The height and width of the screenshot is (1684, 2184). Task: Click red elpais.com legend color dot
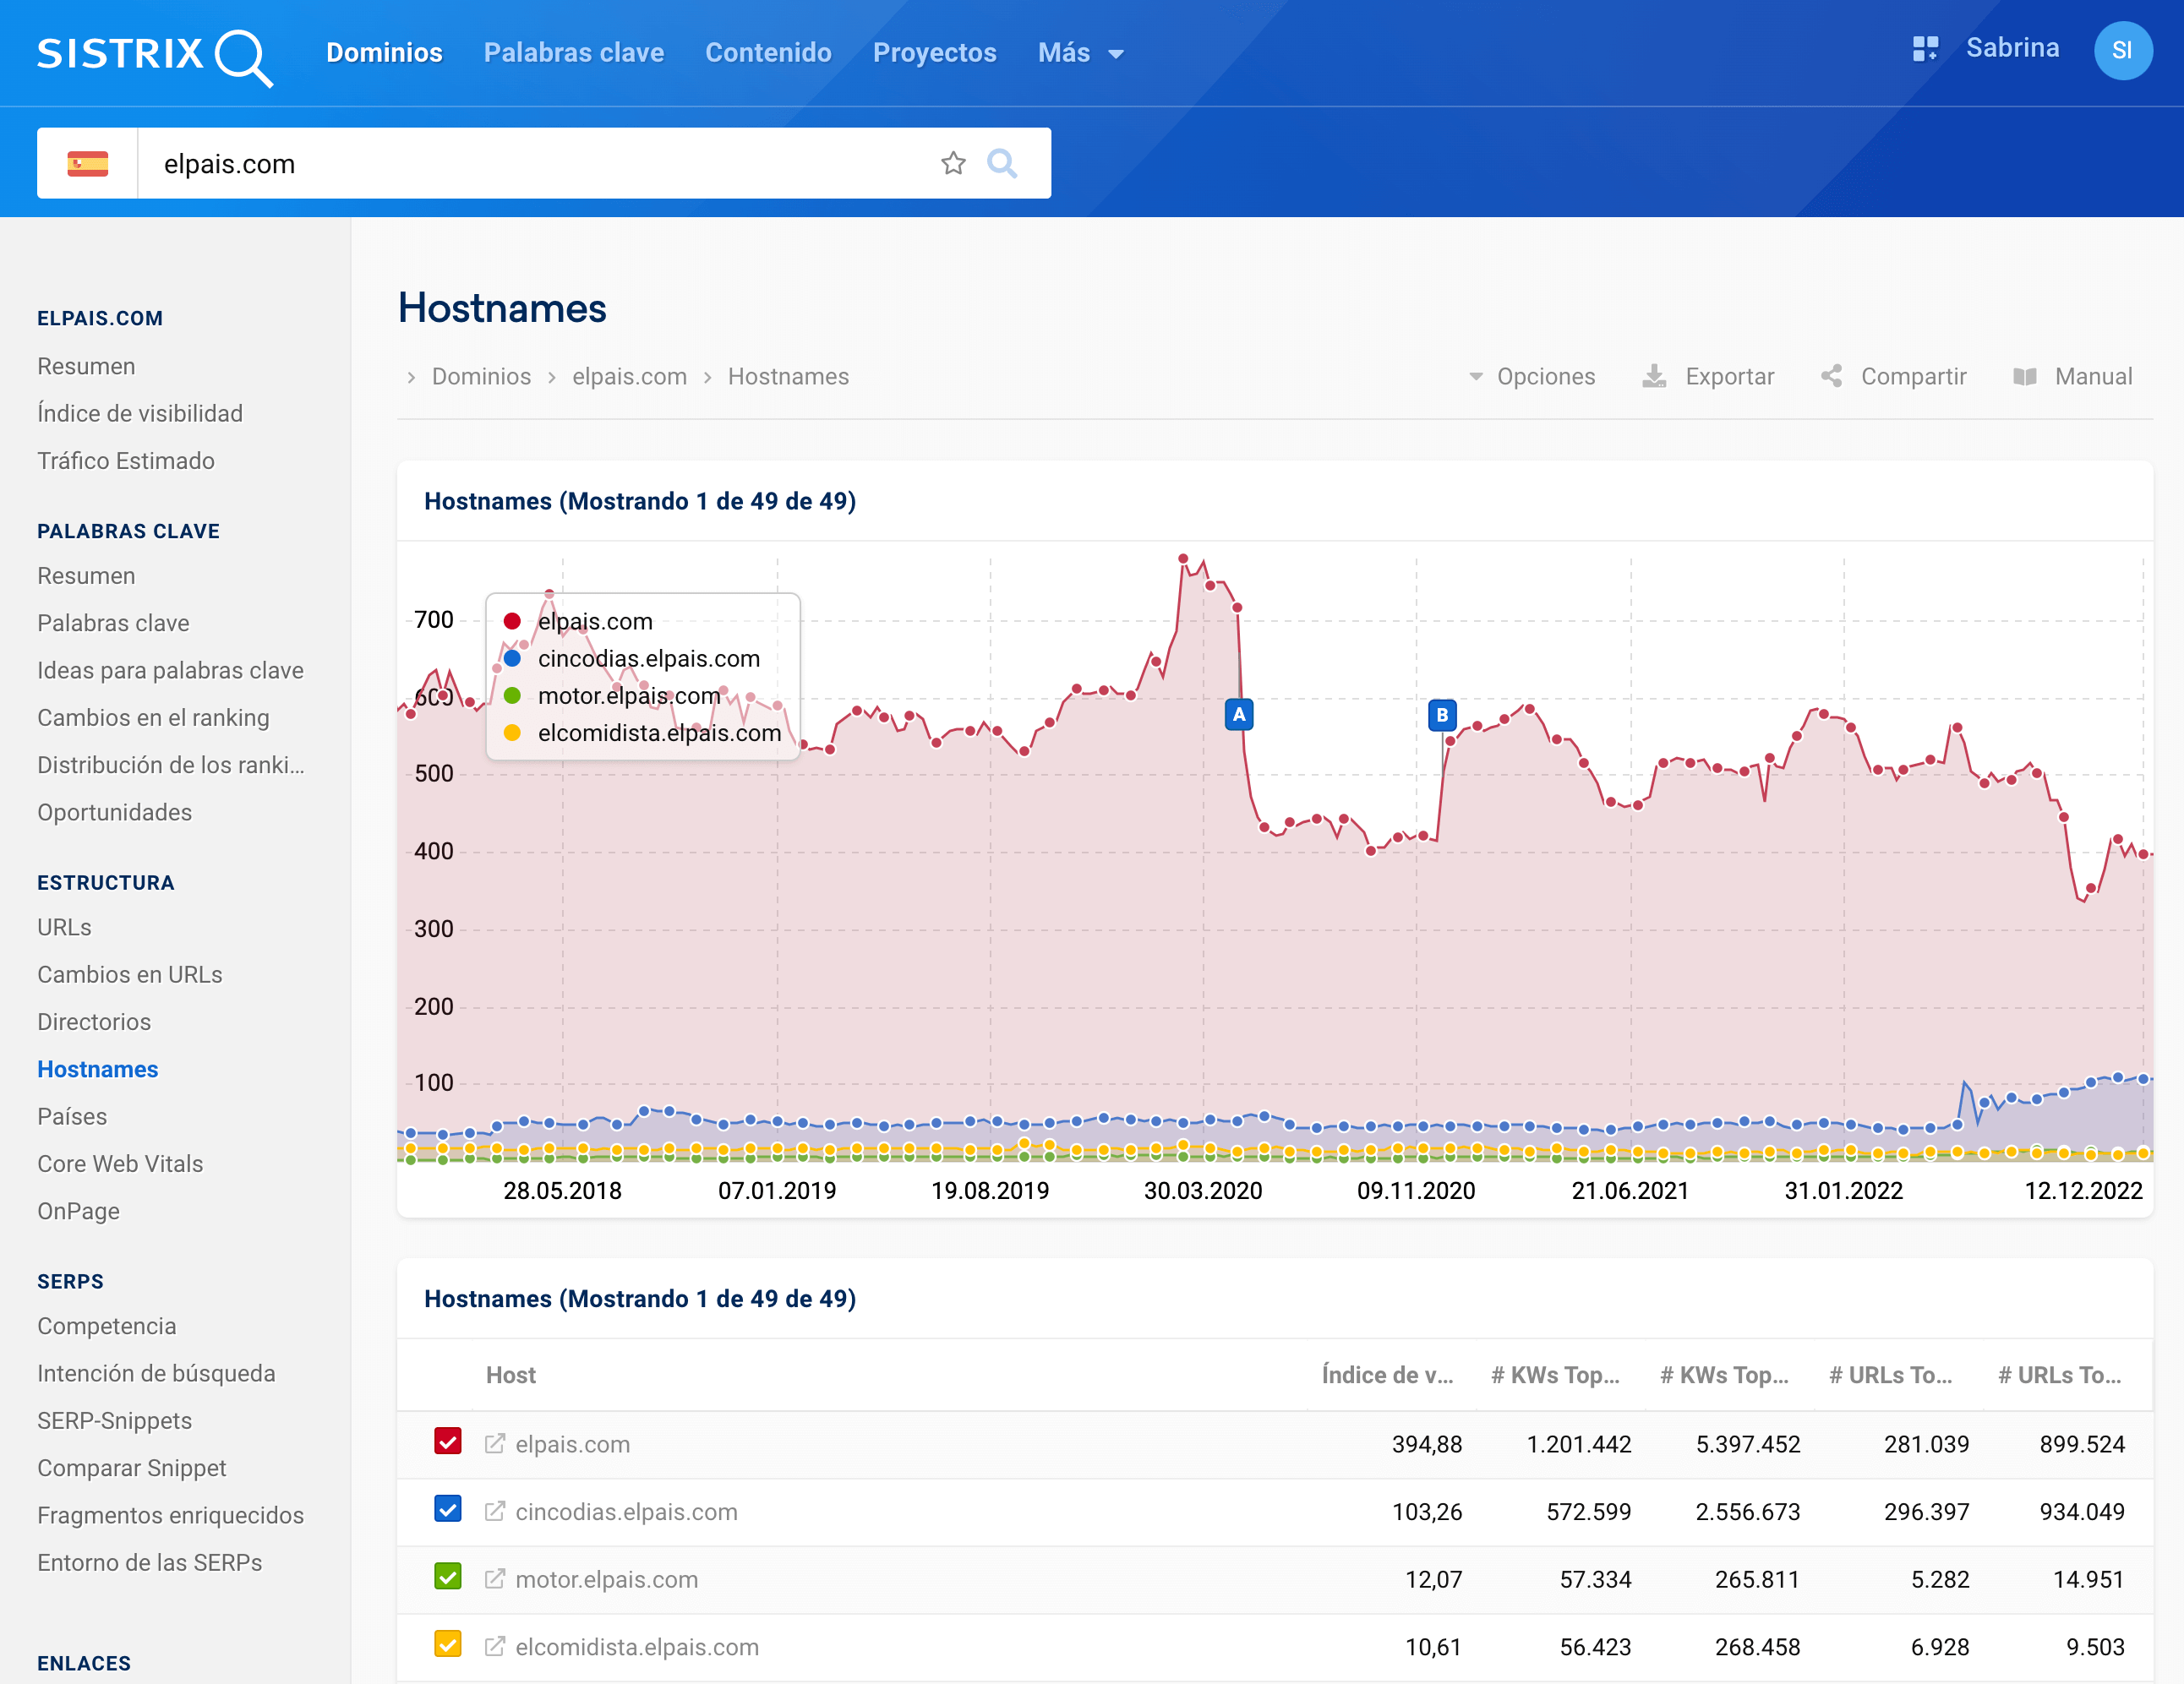pos(512,621)
